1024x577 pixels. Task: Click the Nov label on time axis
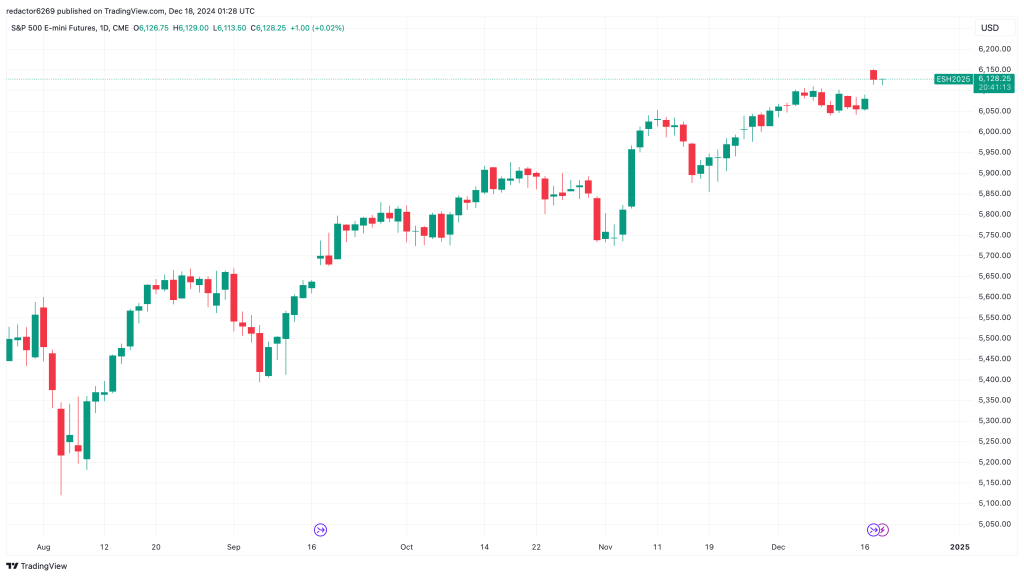604,548
